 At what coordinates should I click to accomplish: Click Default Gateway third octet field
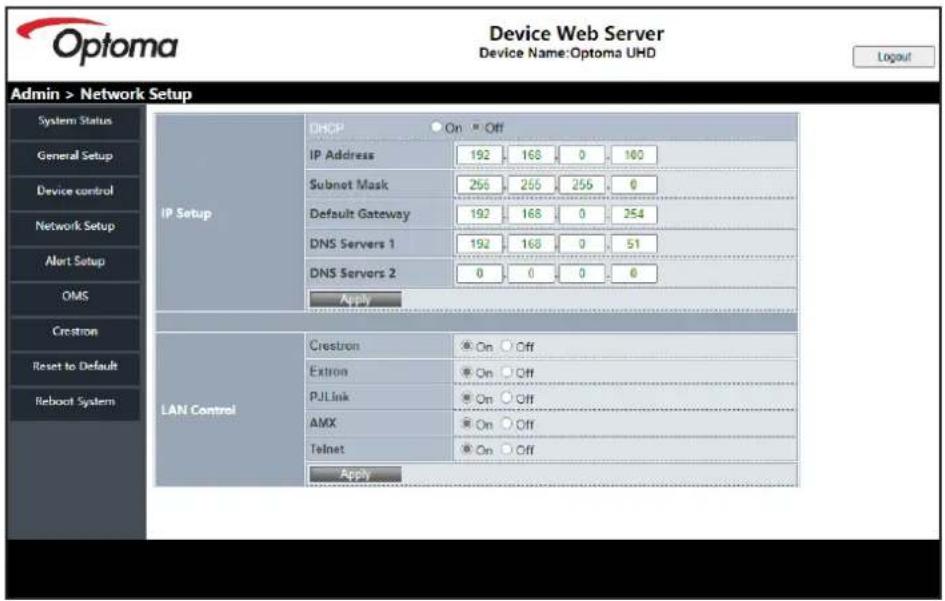pyautogui.click(x=582, y=214)
